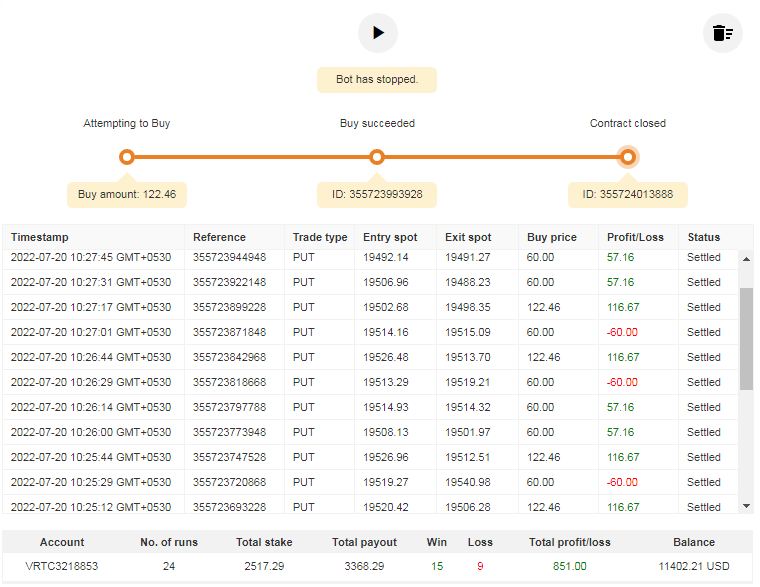Click the 'ID: 355723993928' tooltip
Image resolution: width=760 pixels, height=587 pixels.
(377, 194)
